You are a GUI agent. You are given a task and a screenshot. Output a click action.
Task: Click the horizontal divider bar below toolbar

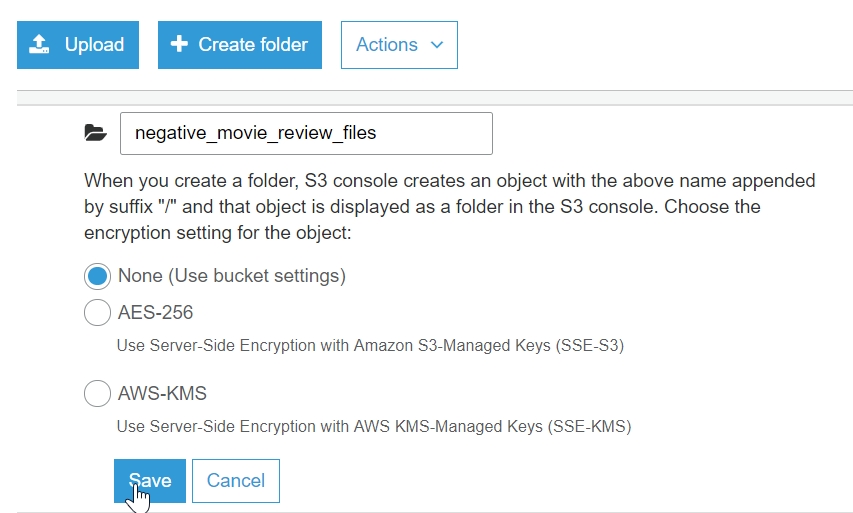(434, 98)
